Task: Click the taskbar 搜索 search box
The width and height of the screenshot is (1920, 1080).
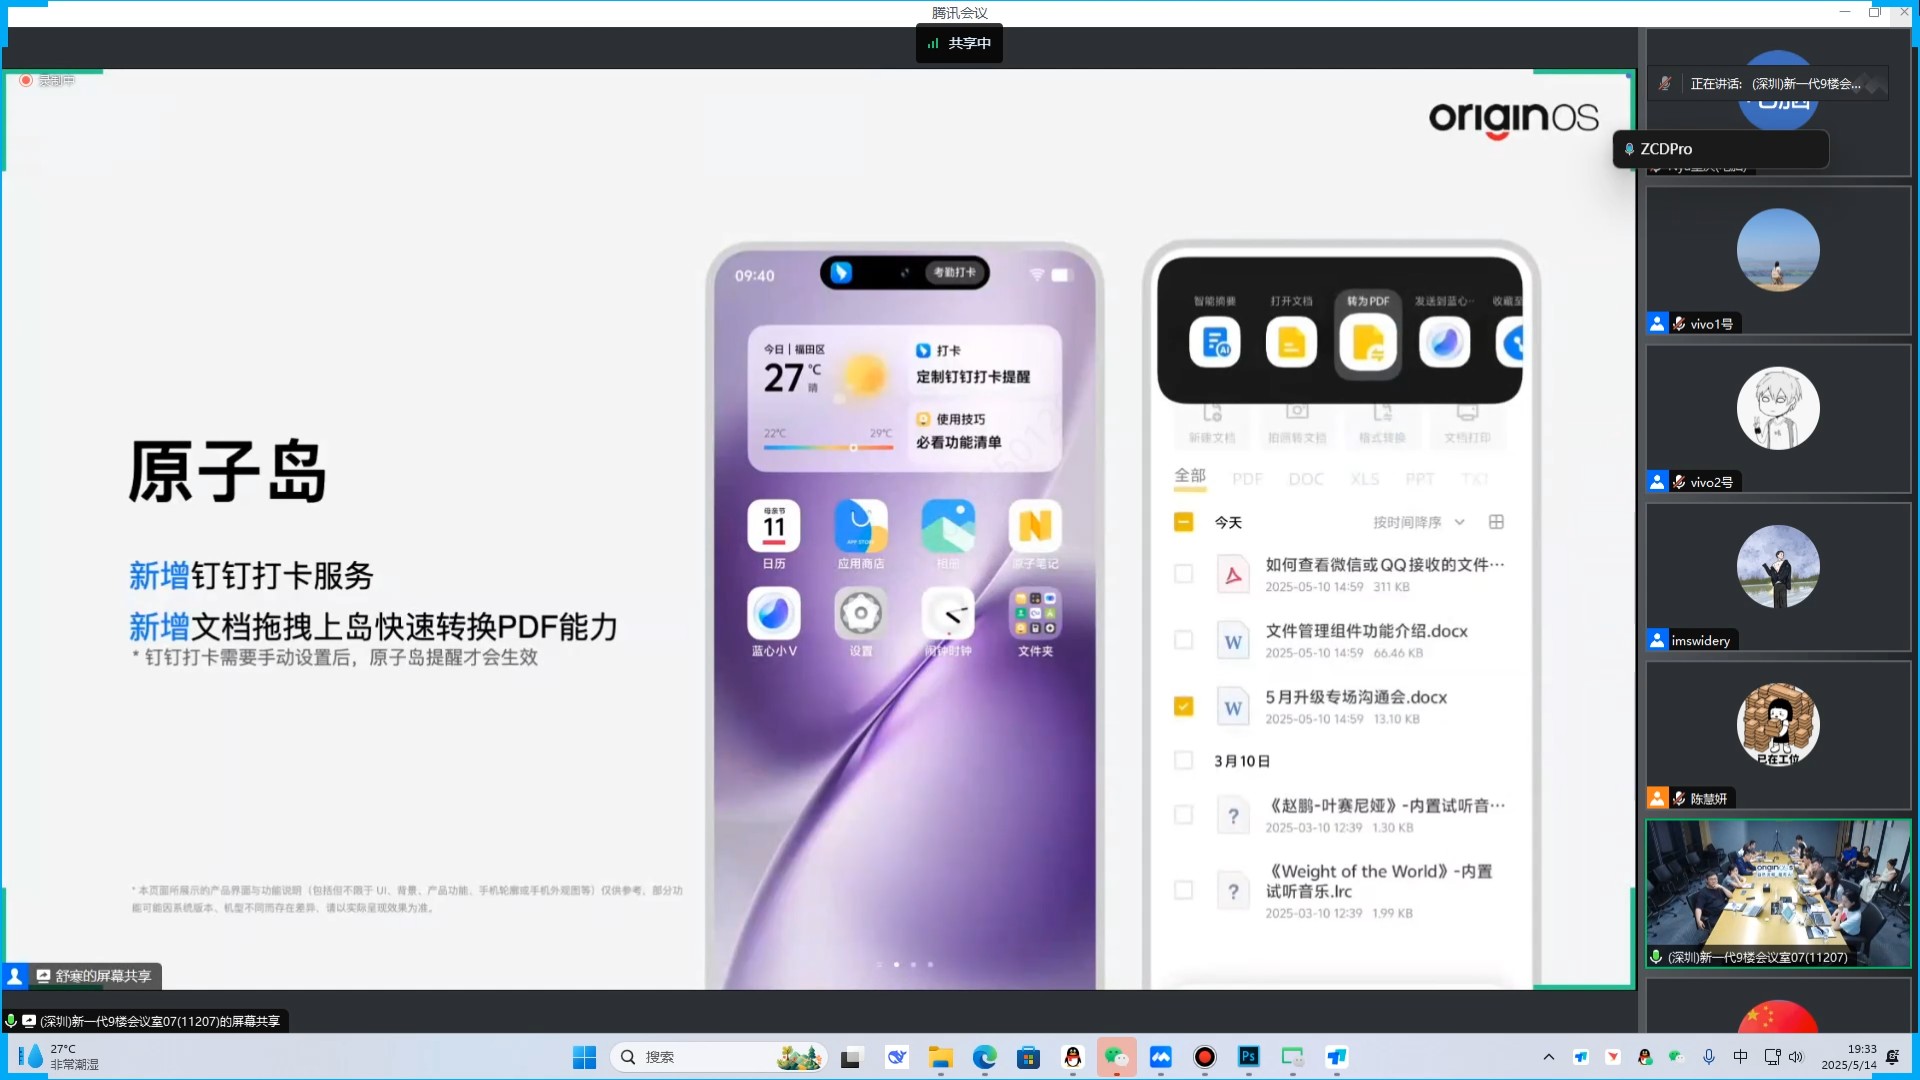Action: (x=719, y=1057)
